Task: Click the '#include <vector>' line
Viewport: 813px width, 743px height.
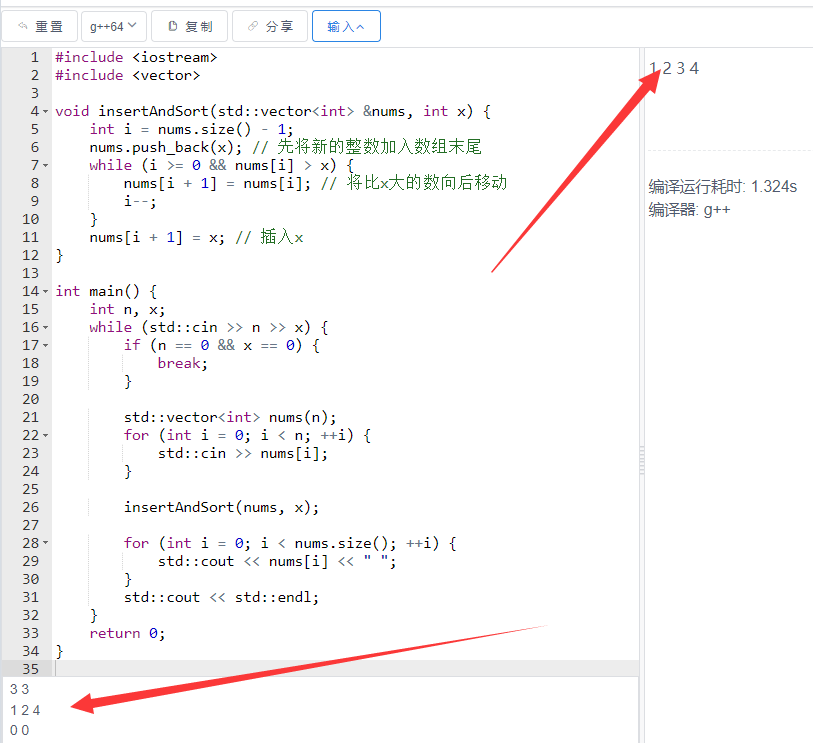Action: [128, 75]
